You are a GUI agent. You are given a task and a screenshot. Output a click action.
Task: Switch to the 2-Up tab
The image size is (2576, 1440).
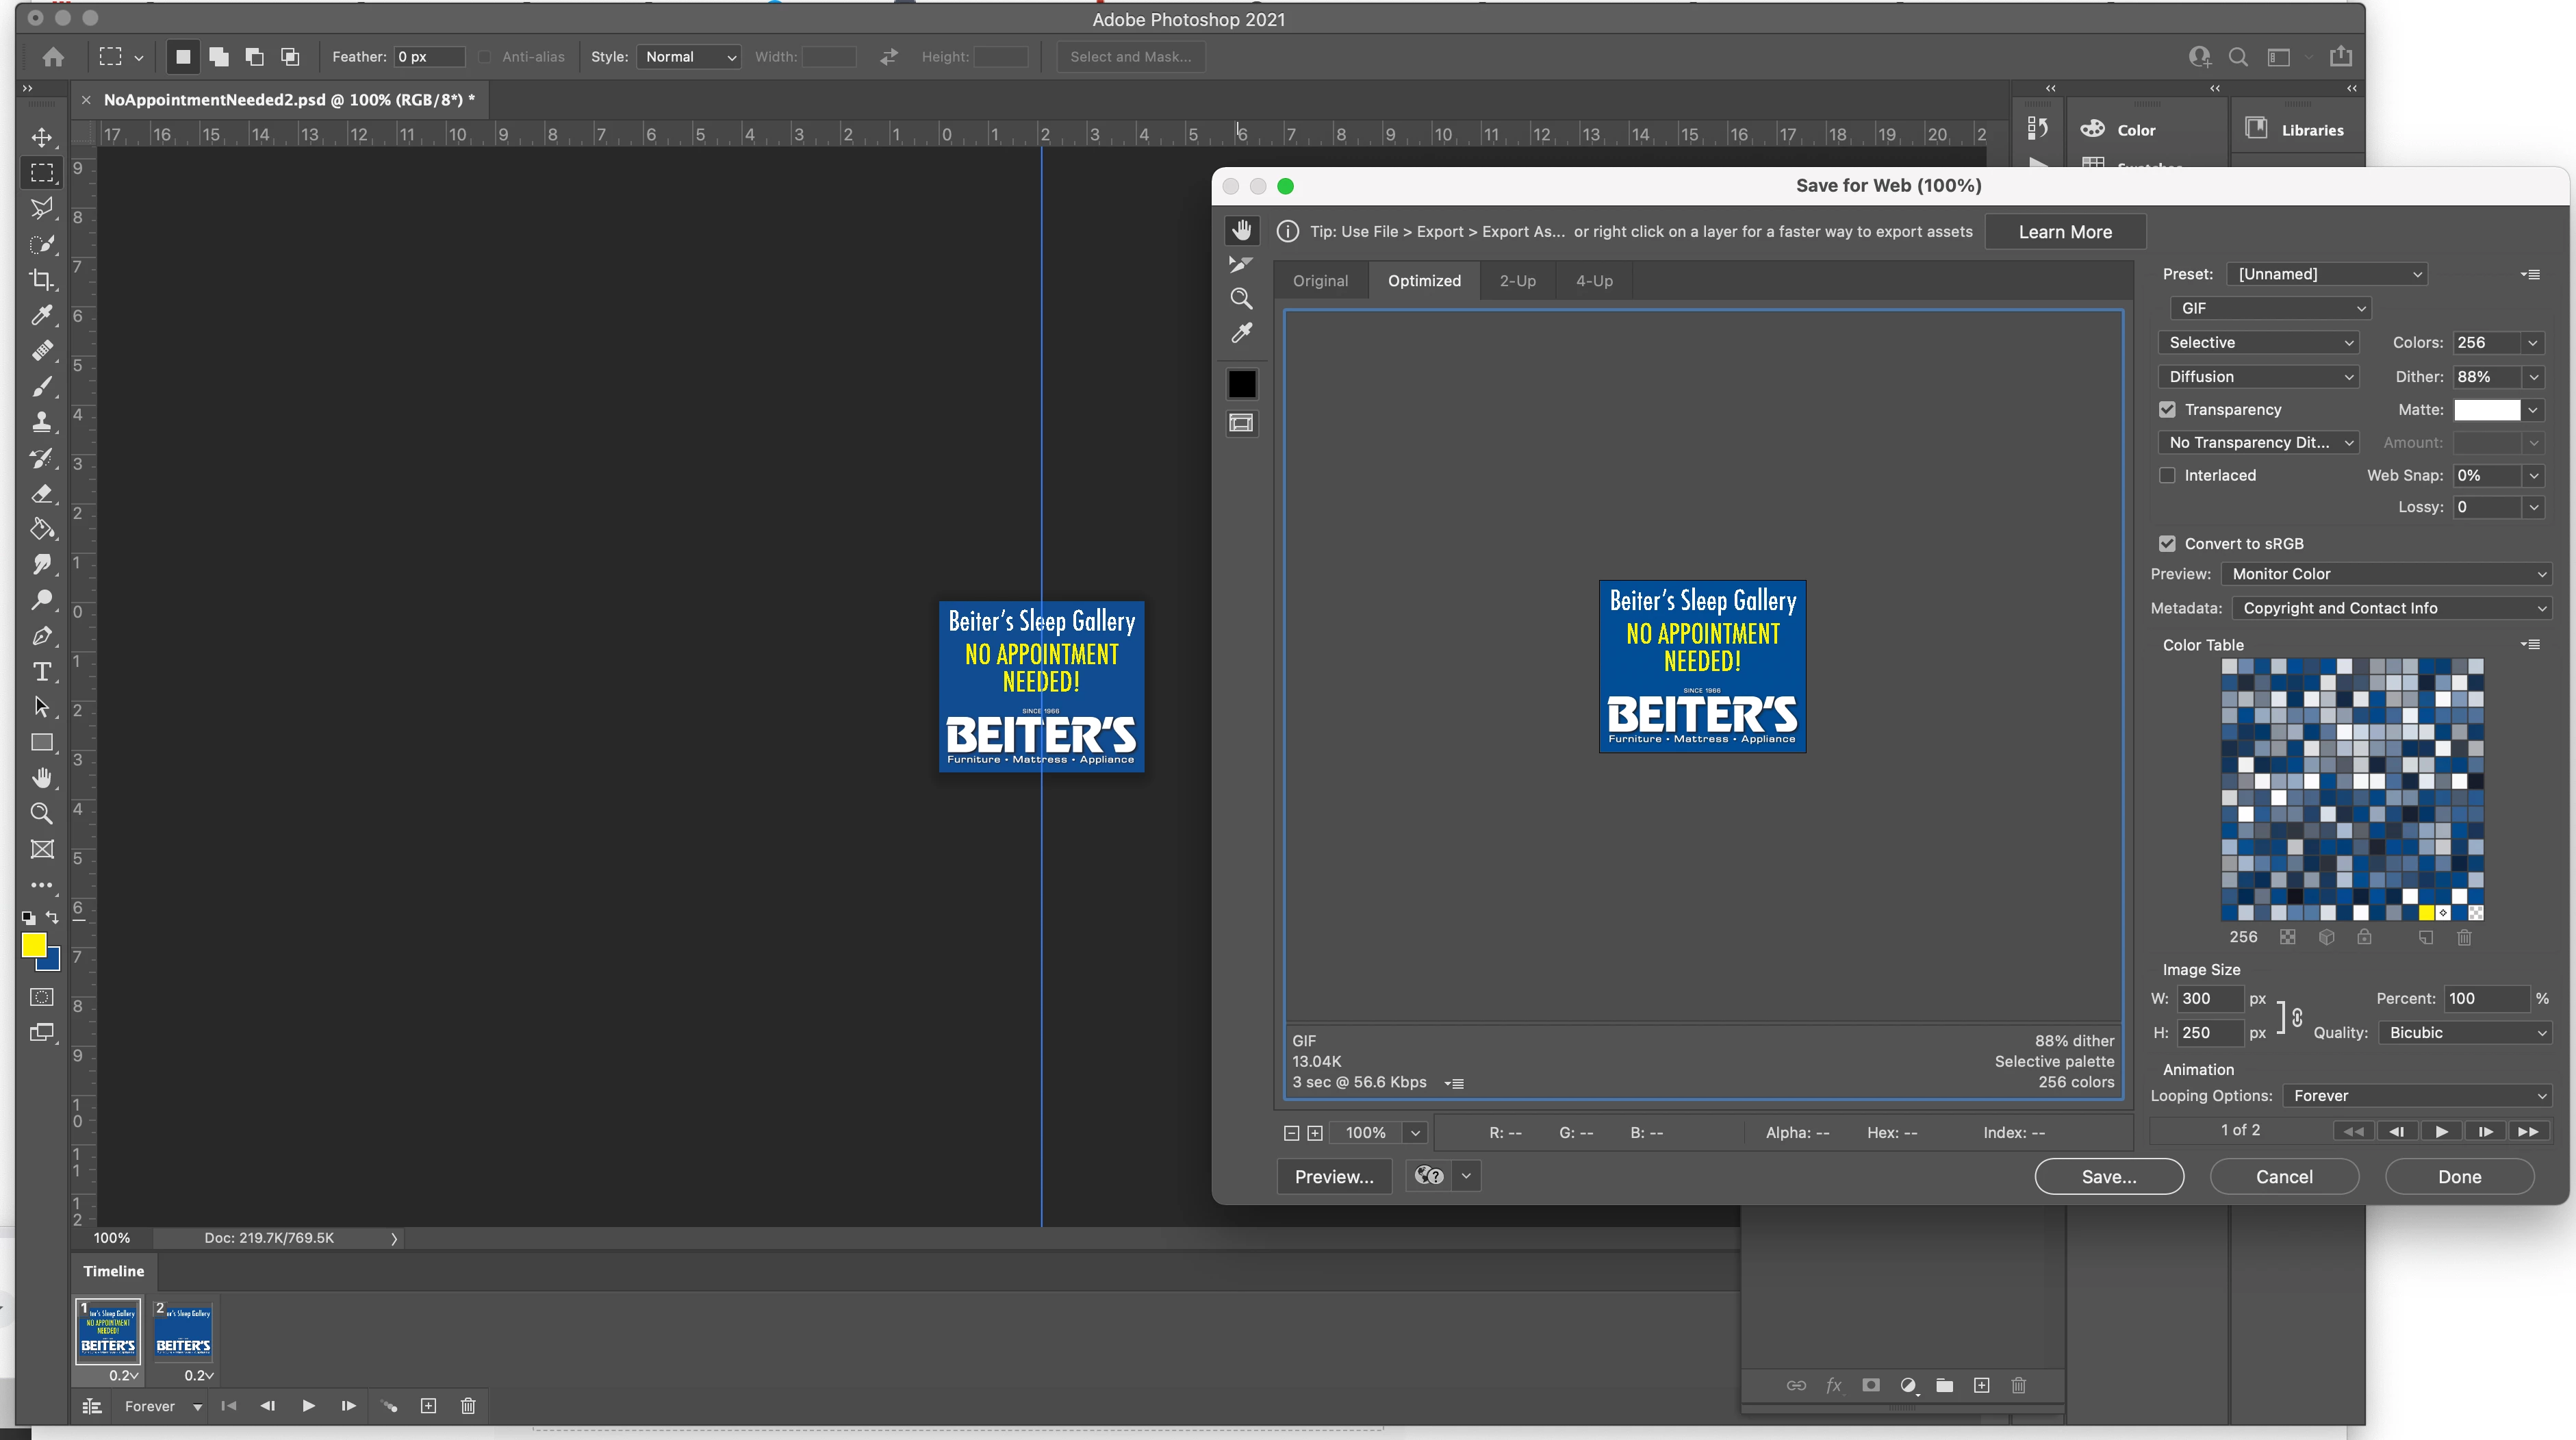[1517, 281]
